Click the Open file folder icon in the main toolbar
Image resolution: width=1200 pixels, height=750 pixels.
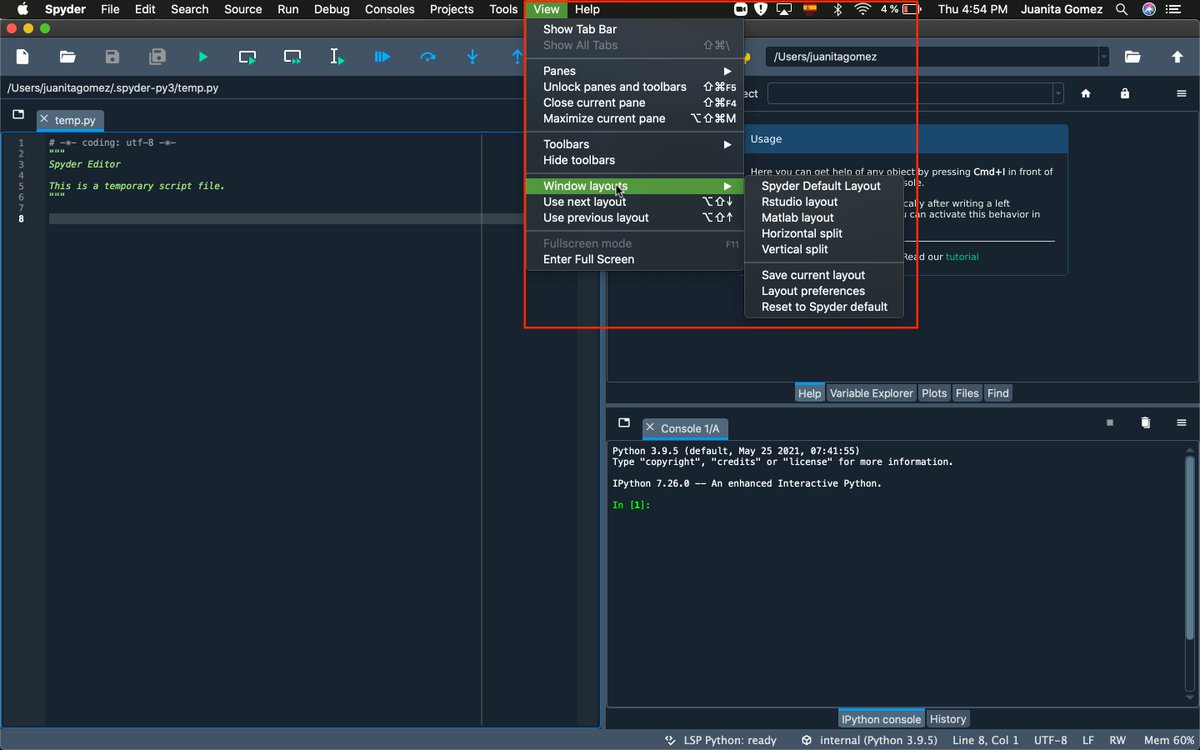[x=67, y=57]
